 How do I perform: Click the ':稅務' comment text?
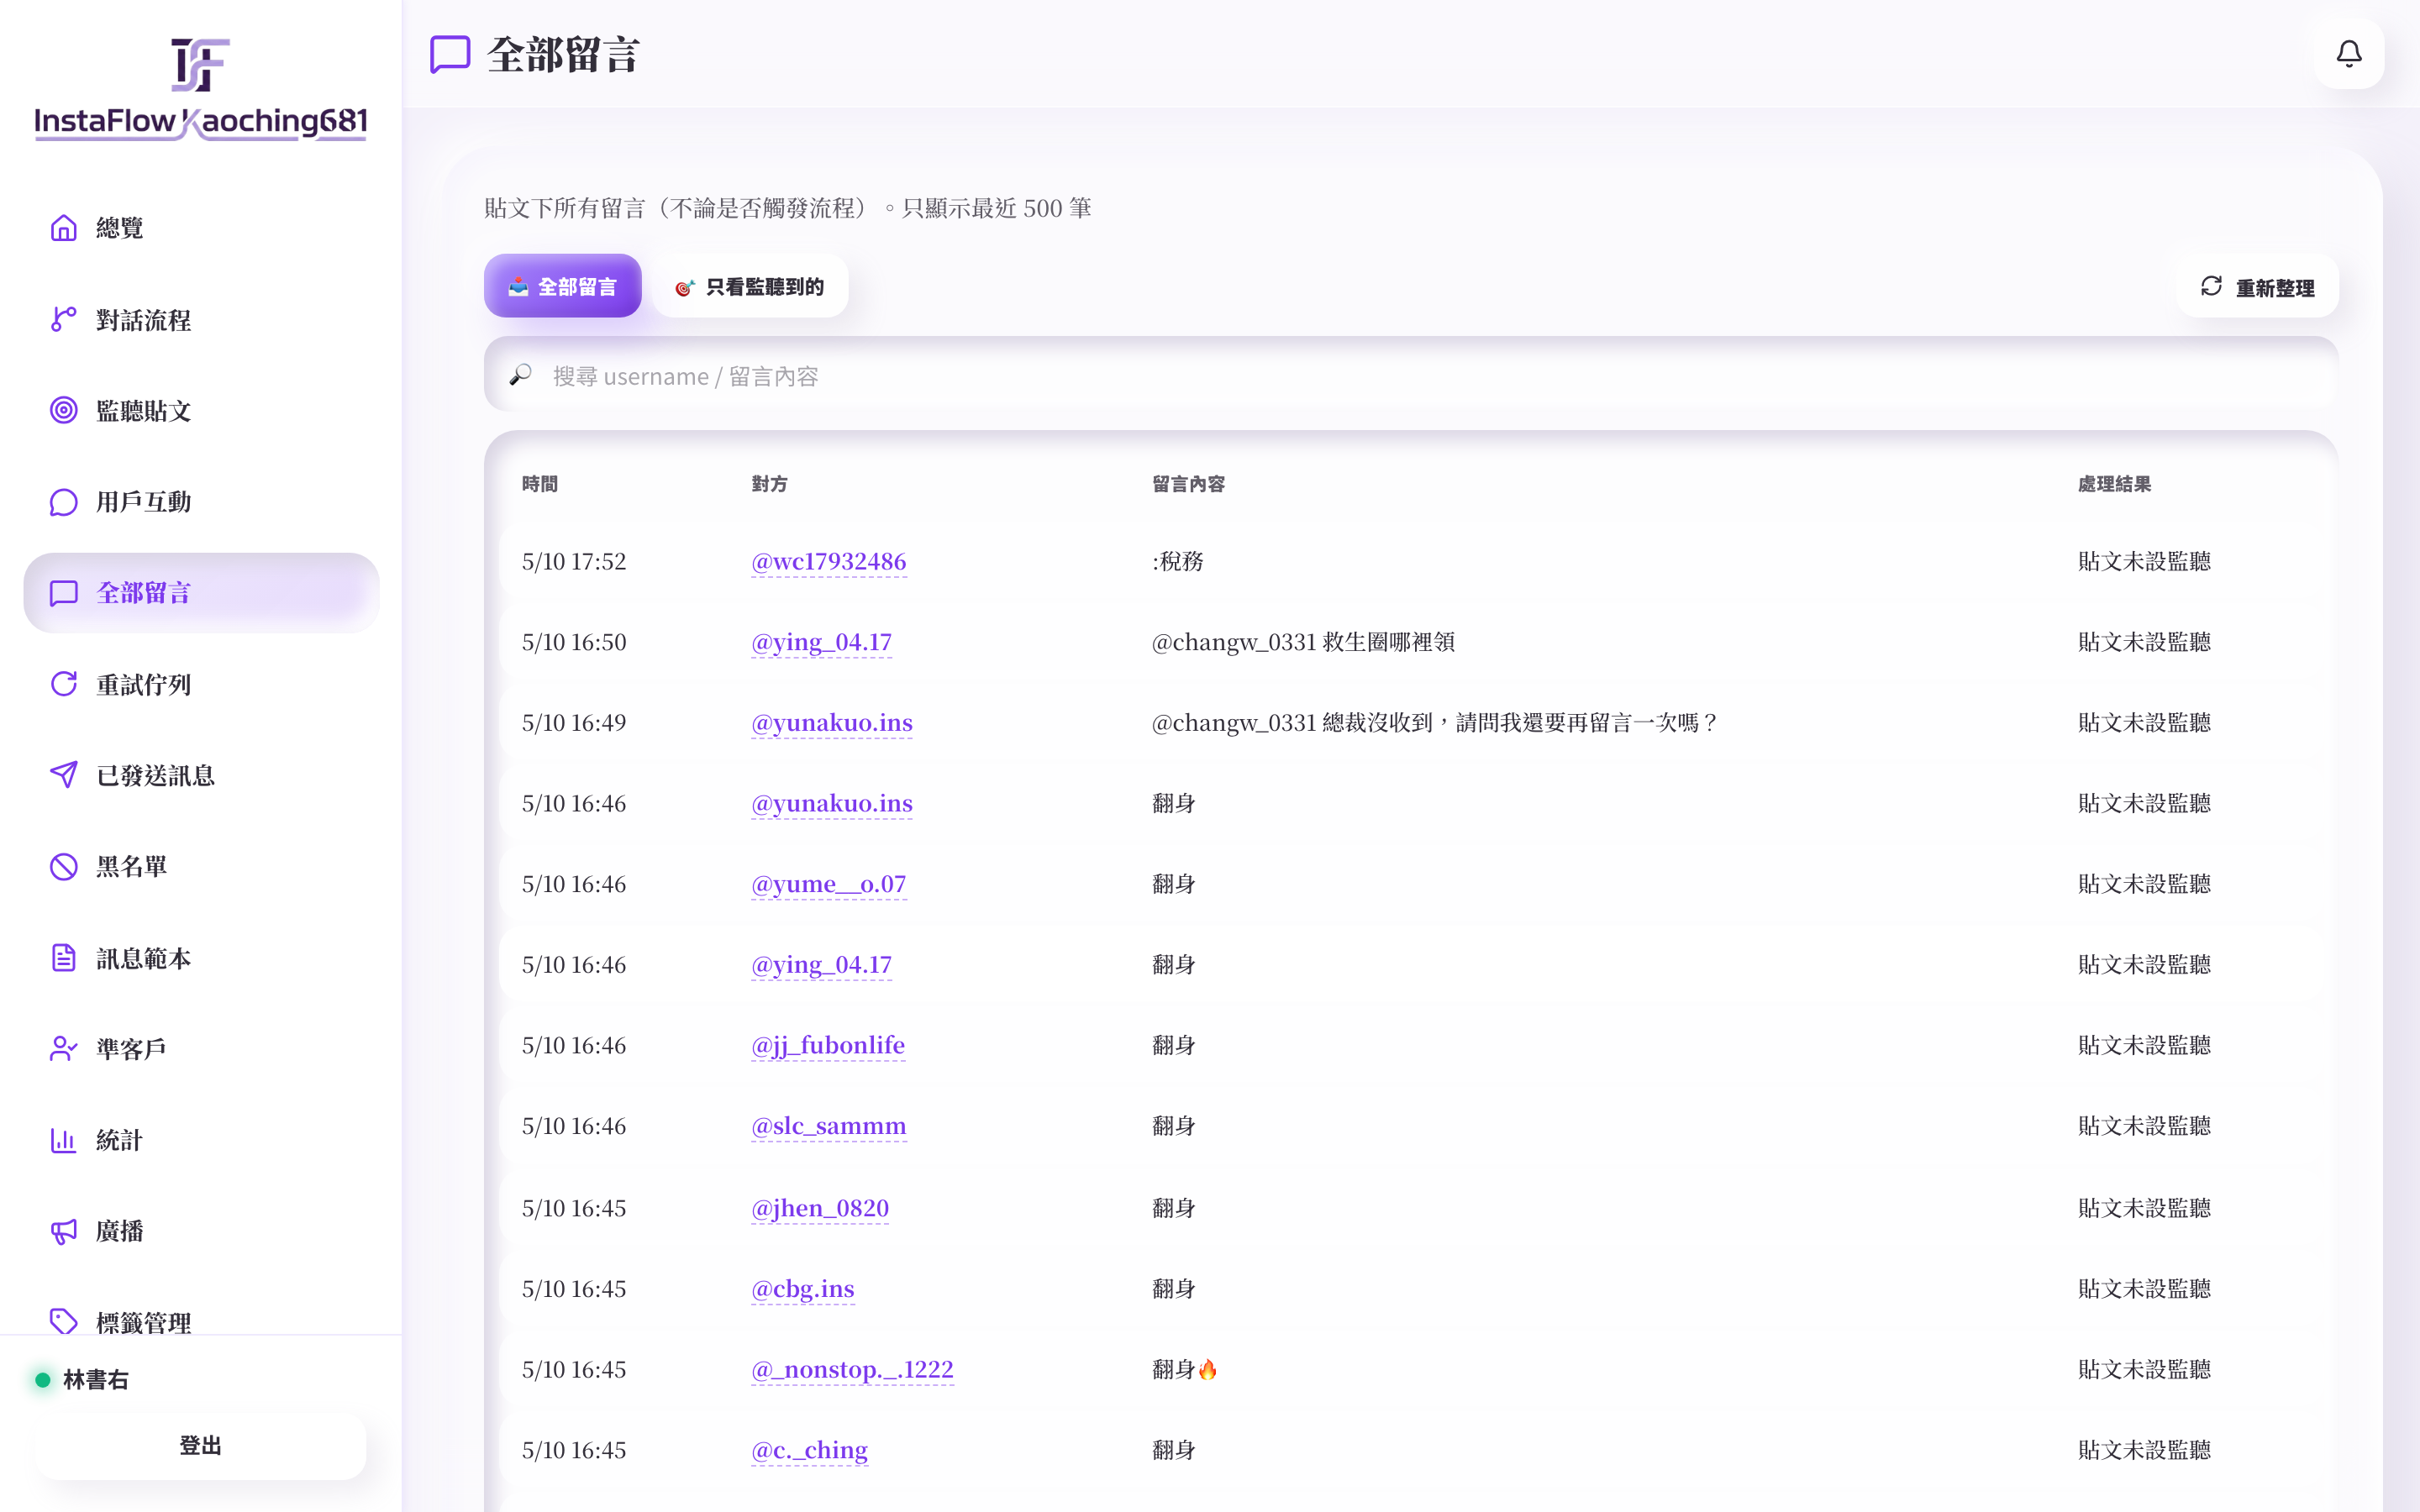click(x=1178, y=561)
